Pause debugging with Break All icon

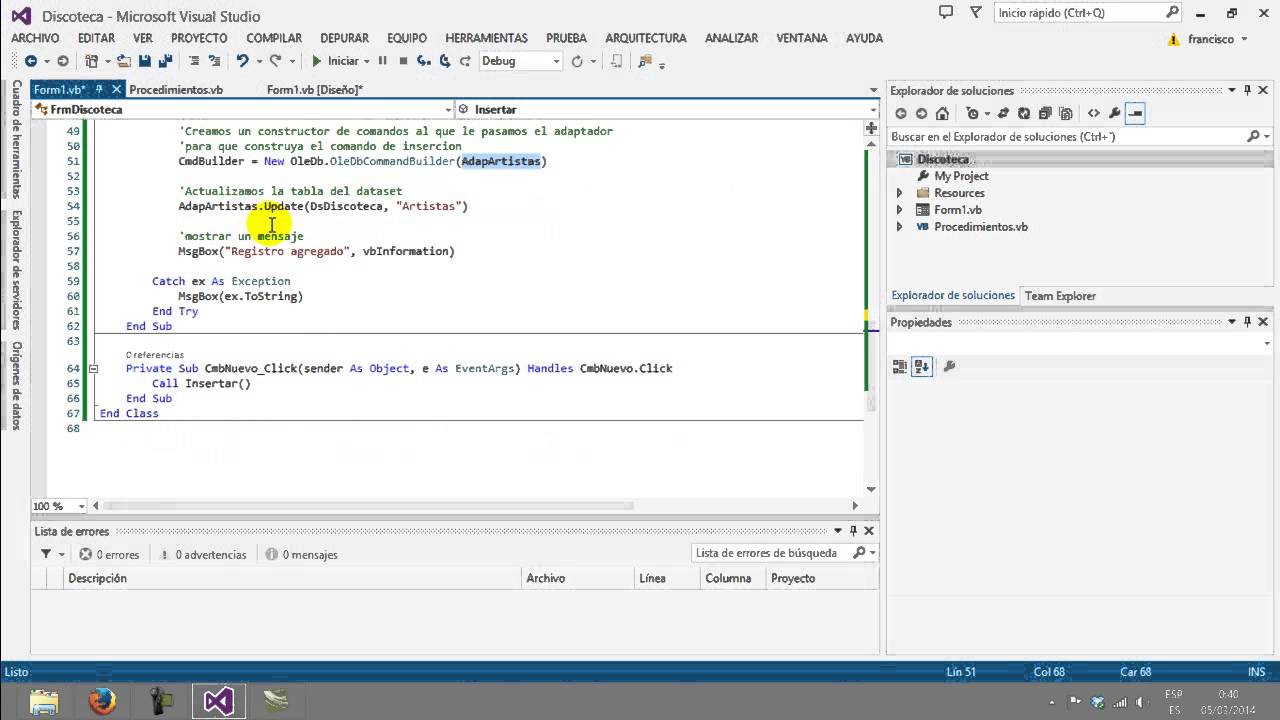[382, 61]
